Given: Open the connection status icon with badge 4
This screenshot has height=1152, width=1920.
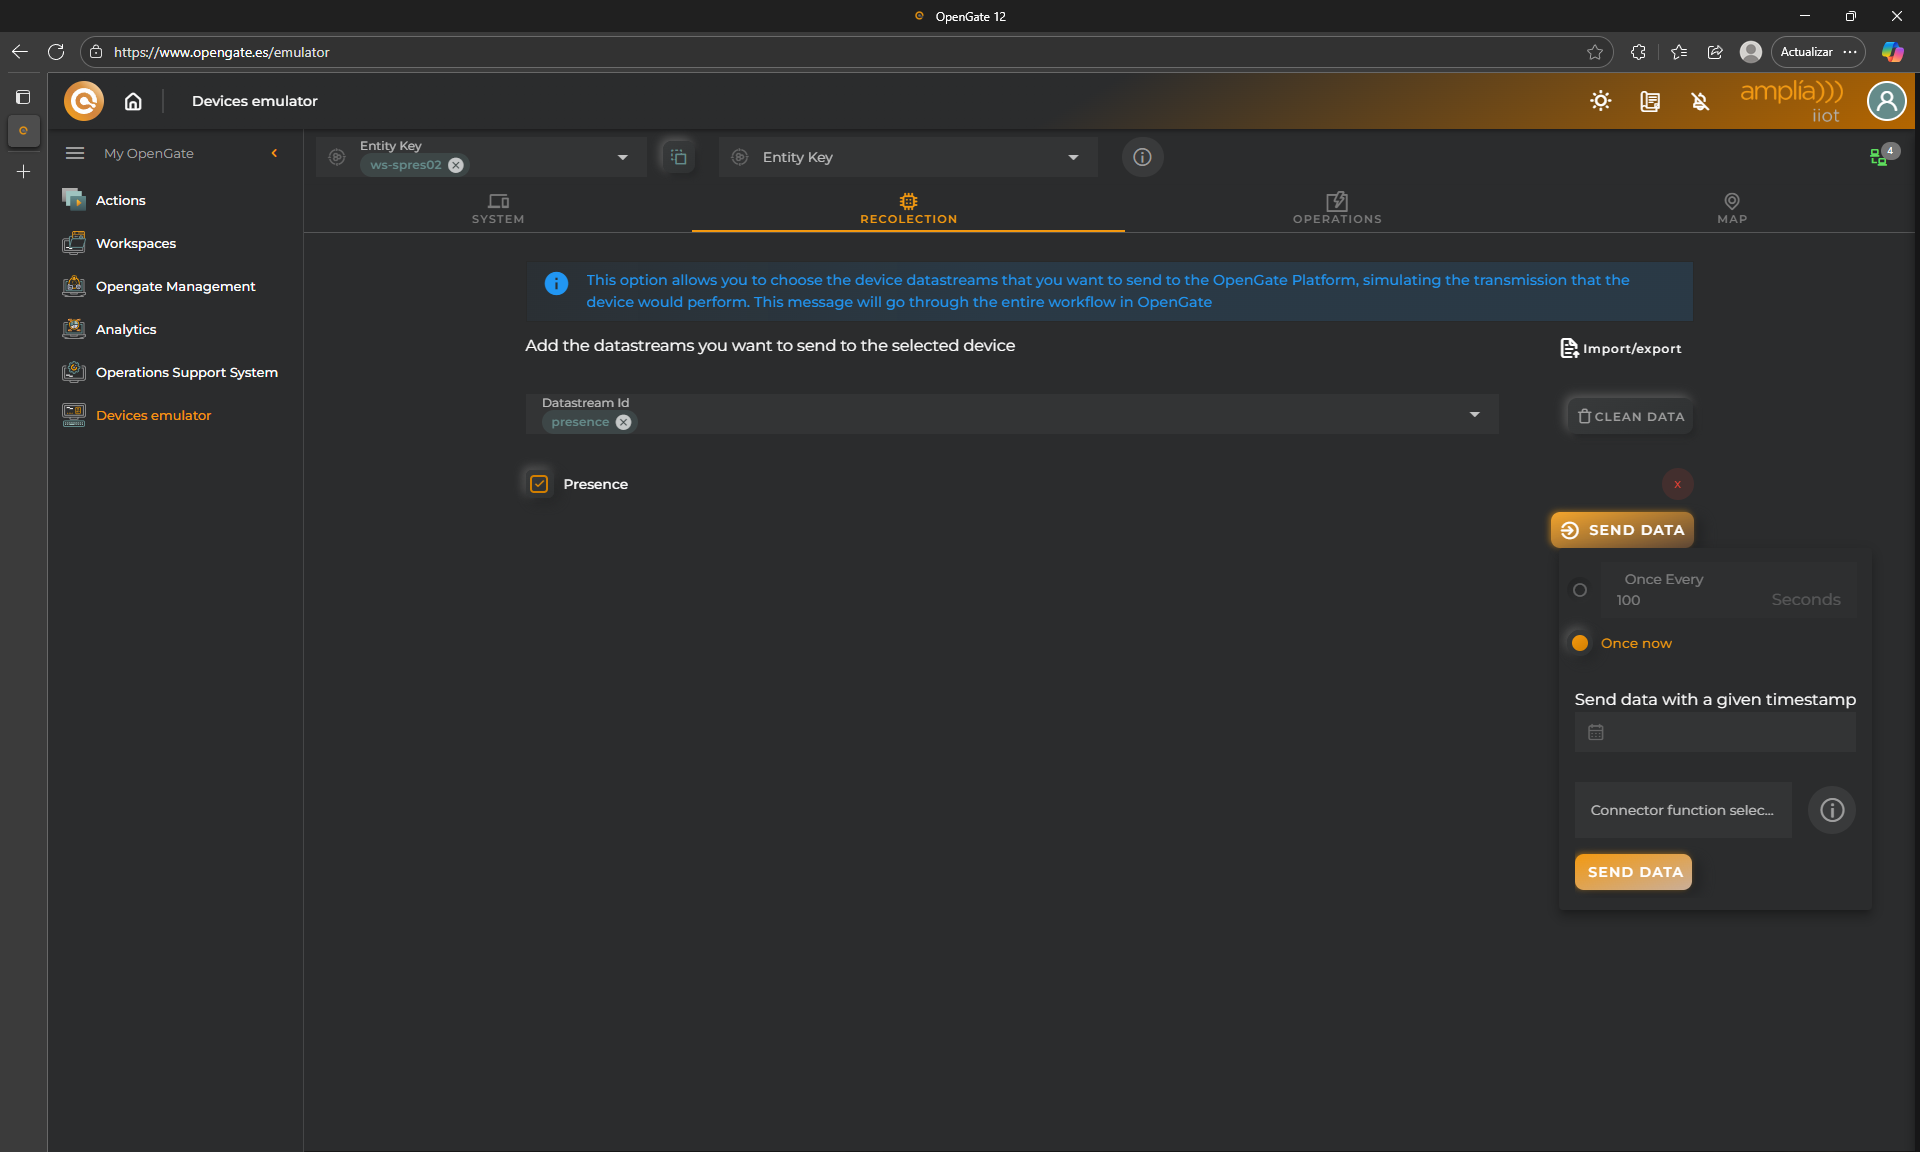Looking at the screenshot, I should click(1880, 157).
